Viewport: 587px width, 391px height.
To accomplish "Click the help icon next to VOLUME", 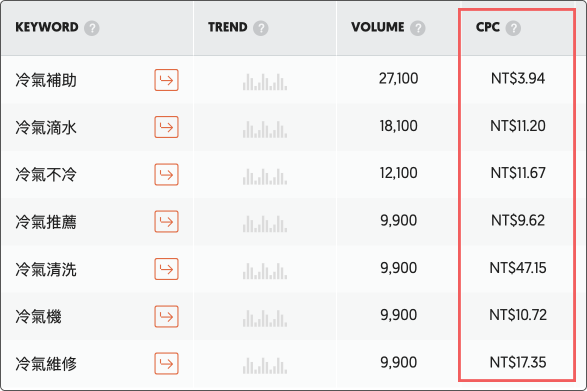I will [x=417, y=28].
